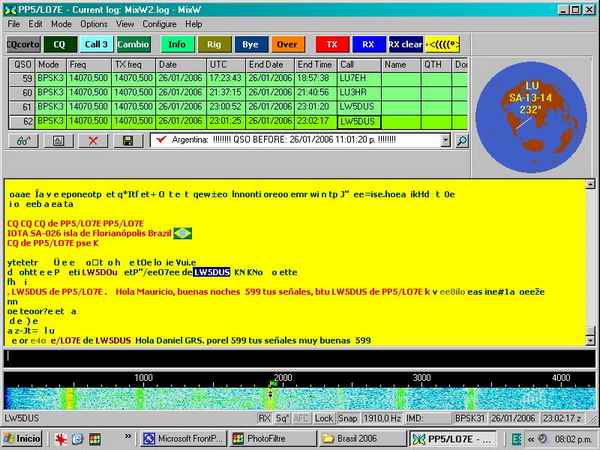Open the Mode menu
600x450 pixels.
pyautogui.click(x=61, y=23)
